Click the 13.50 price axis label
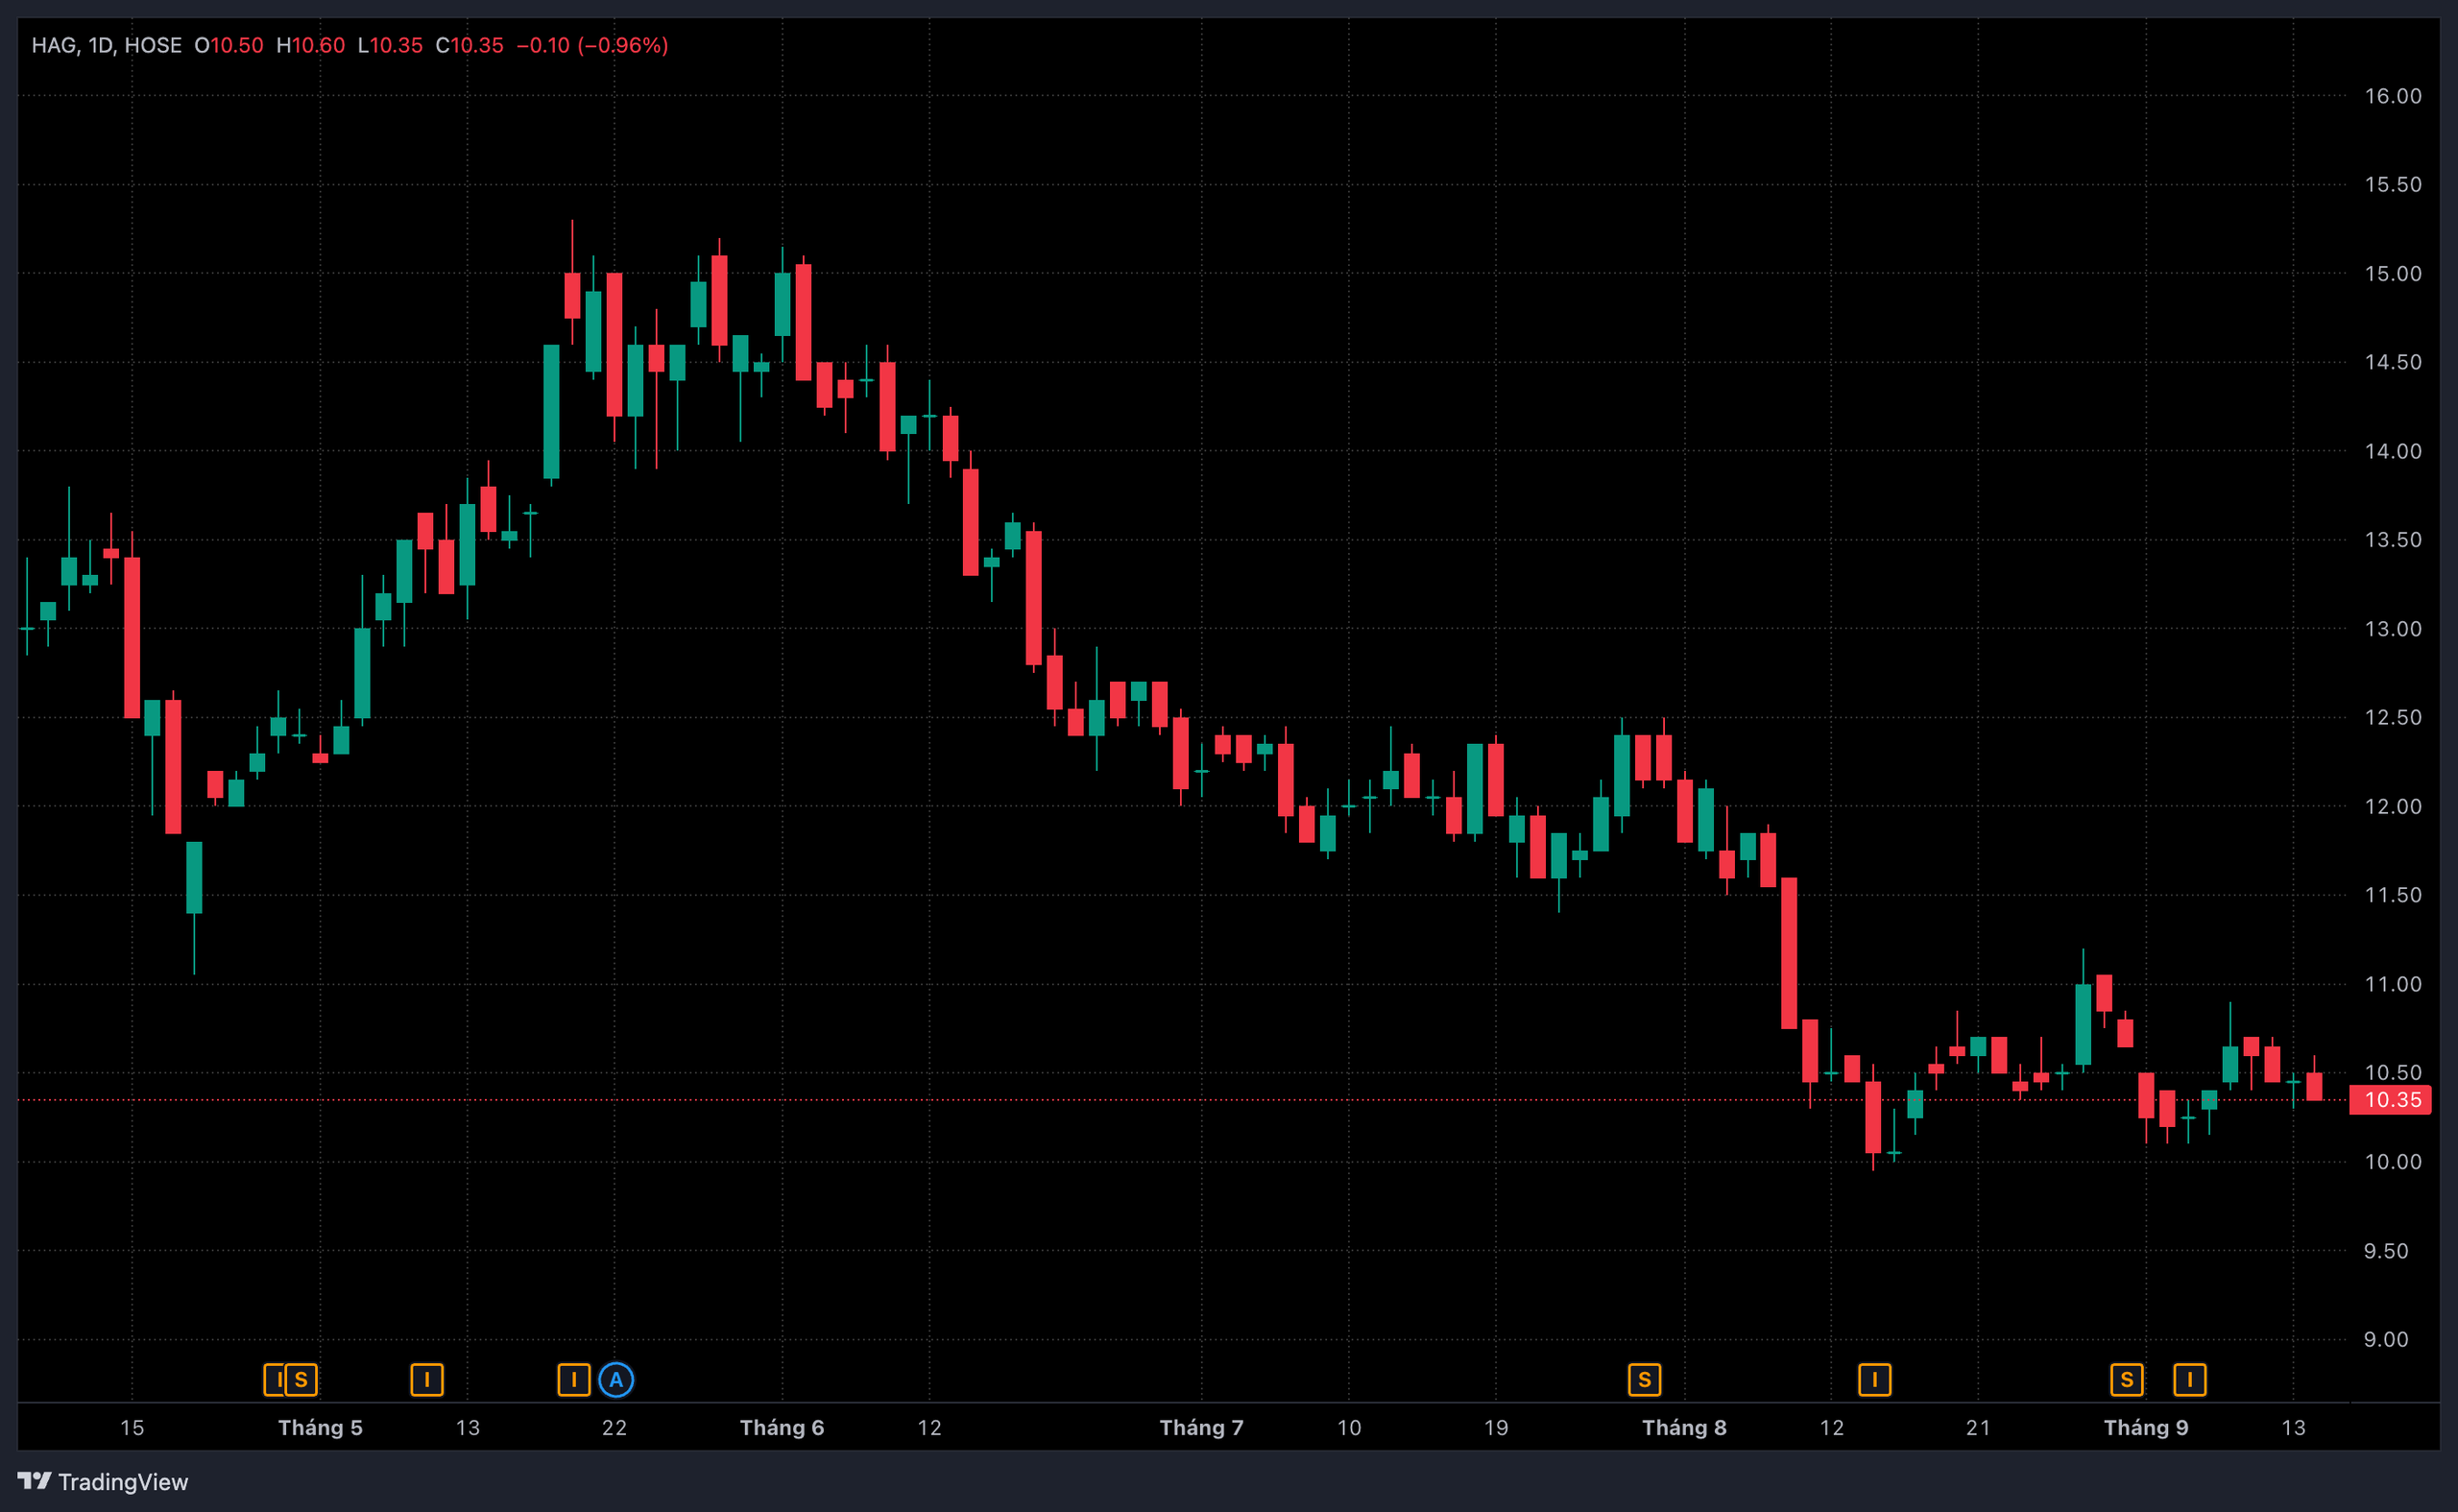2458x1512 pixels. pos(2393,540)
